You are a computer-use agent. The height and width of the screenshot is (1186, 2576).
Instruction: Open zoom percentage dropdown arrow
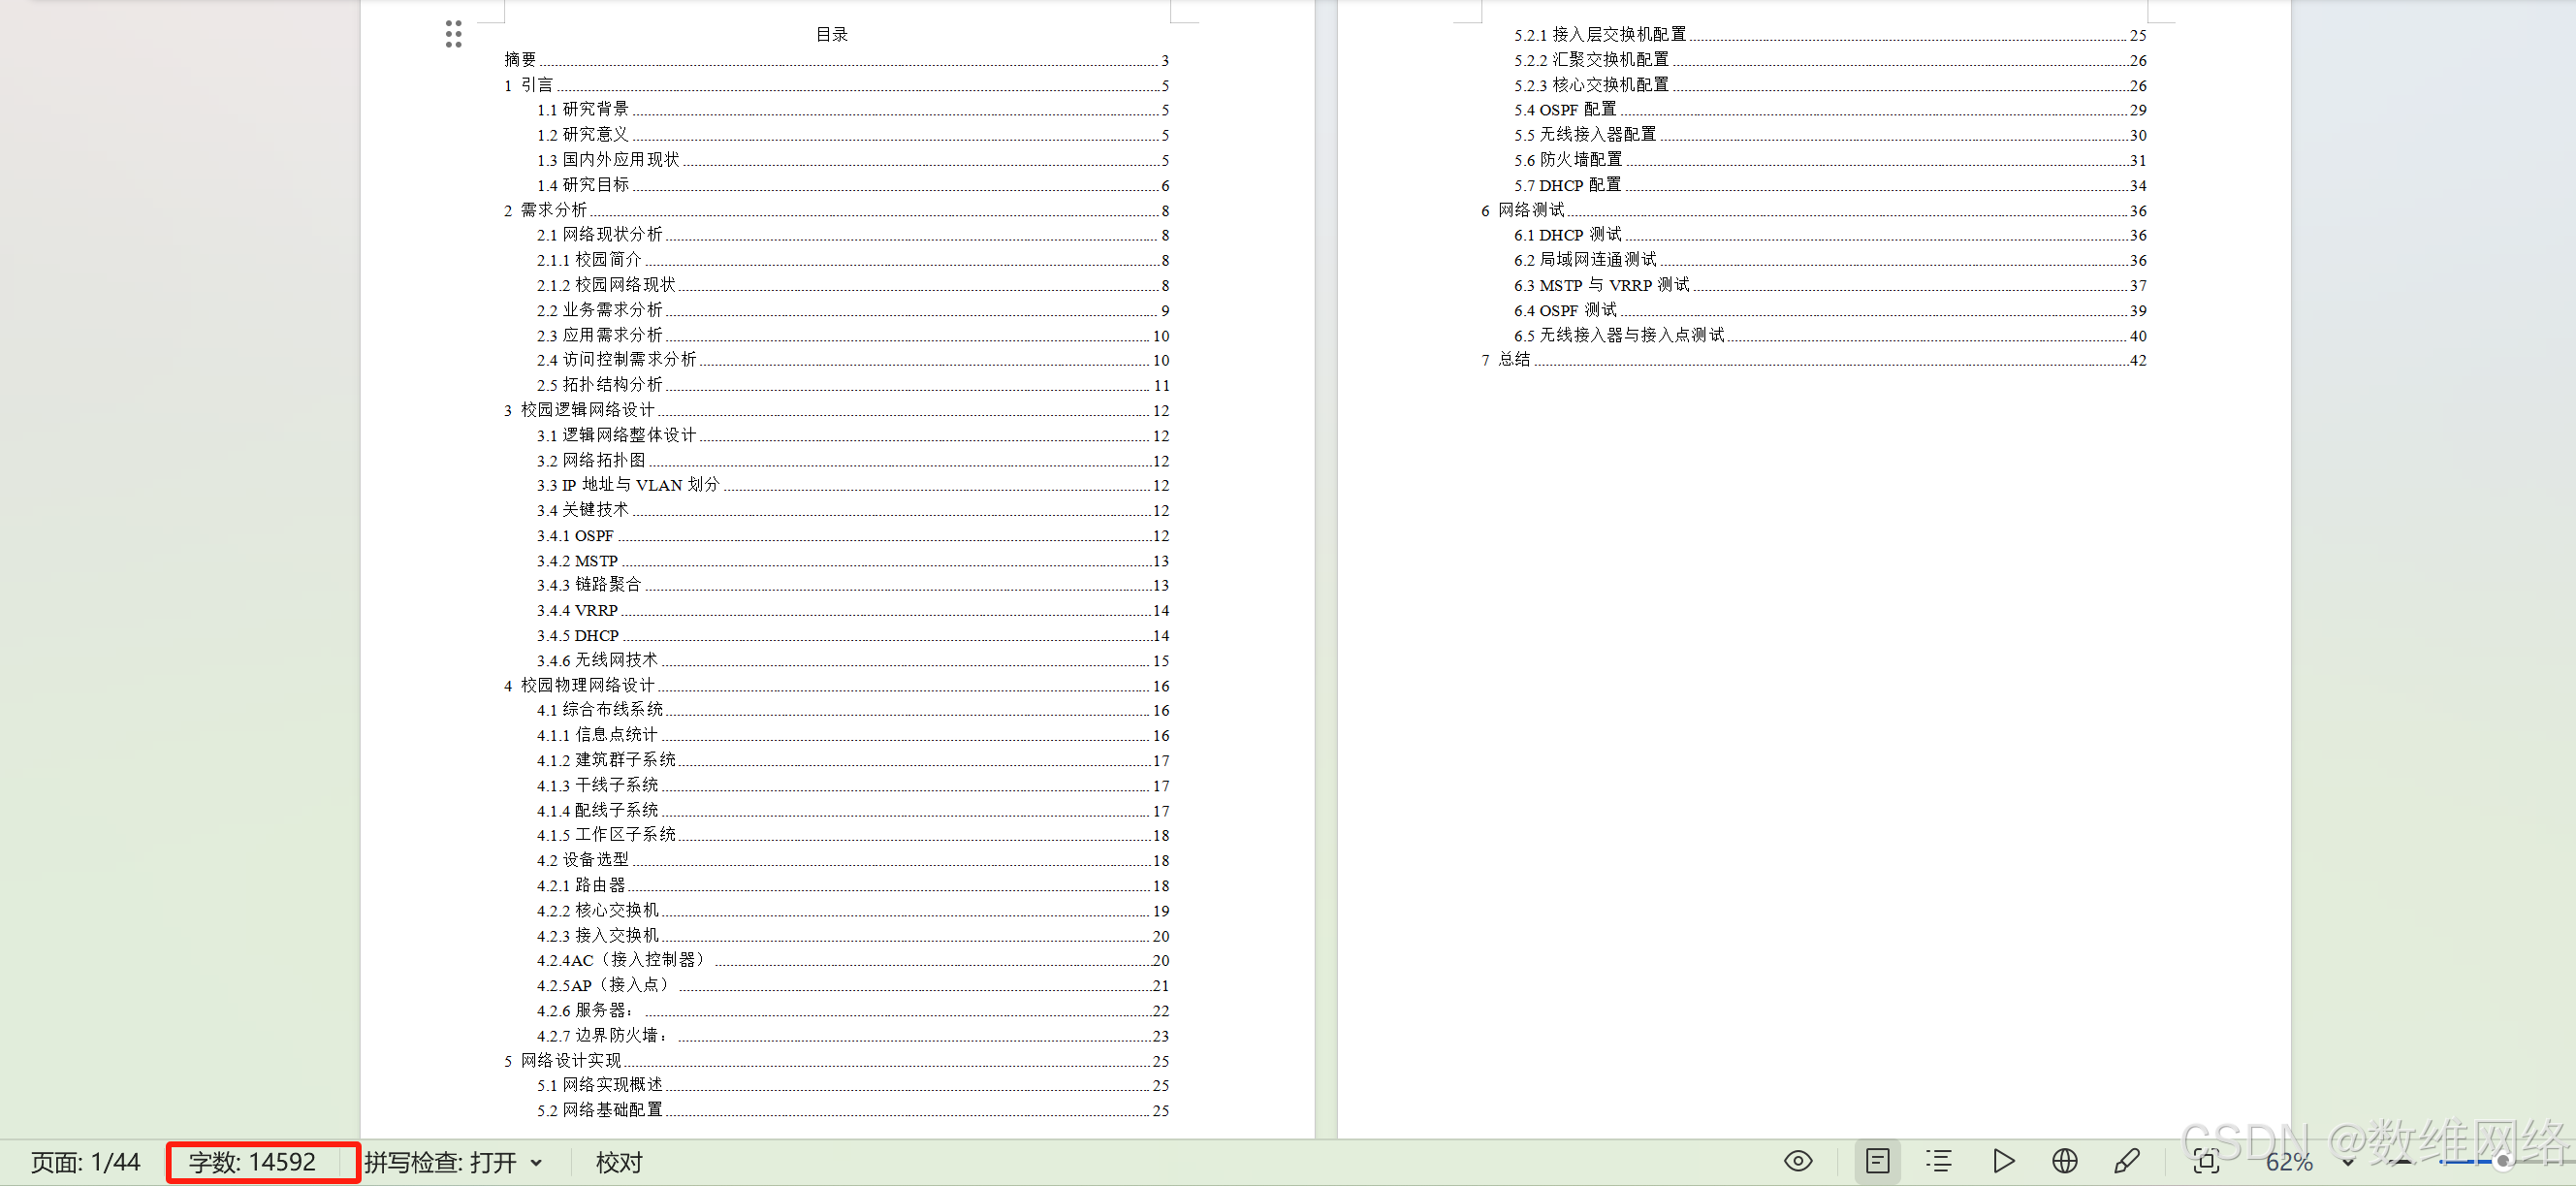[2347, 1163]
